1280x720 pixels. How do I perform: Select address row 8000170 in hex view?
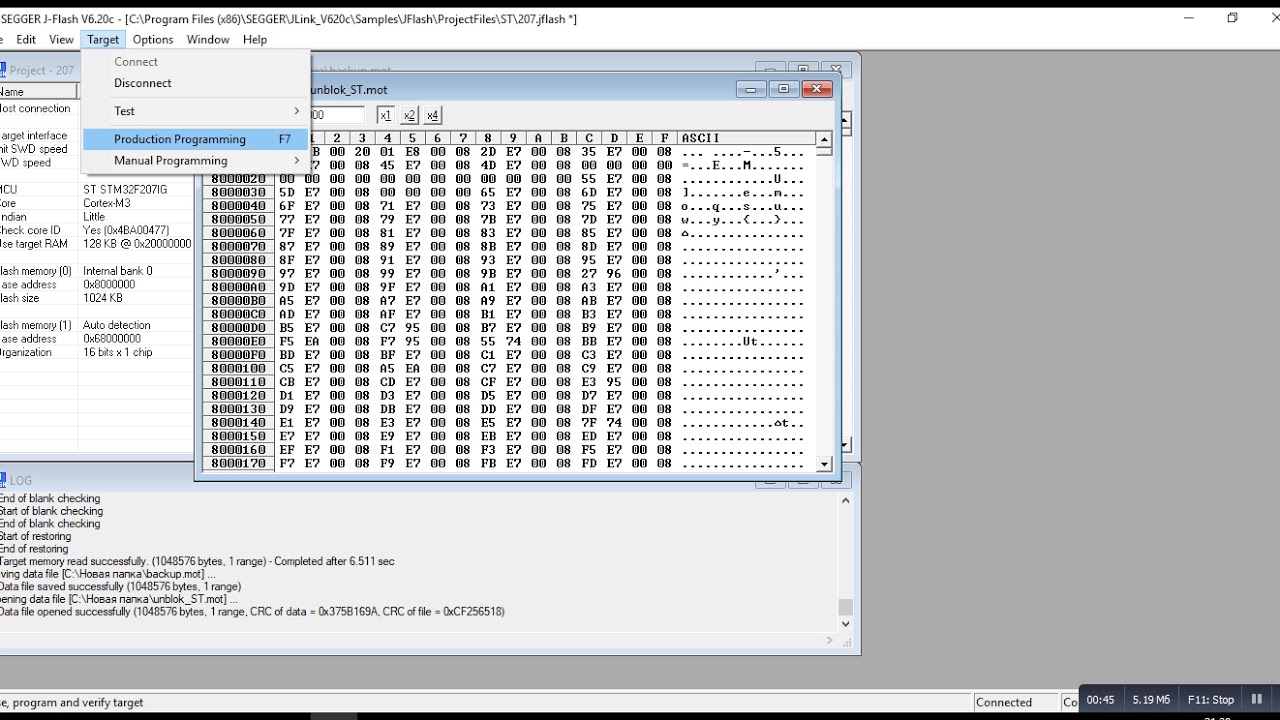click(239, 464)
